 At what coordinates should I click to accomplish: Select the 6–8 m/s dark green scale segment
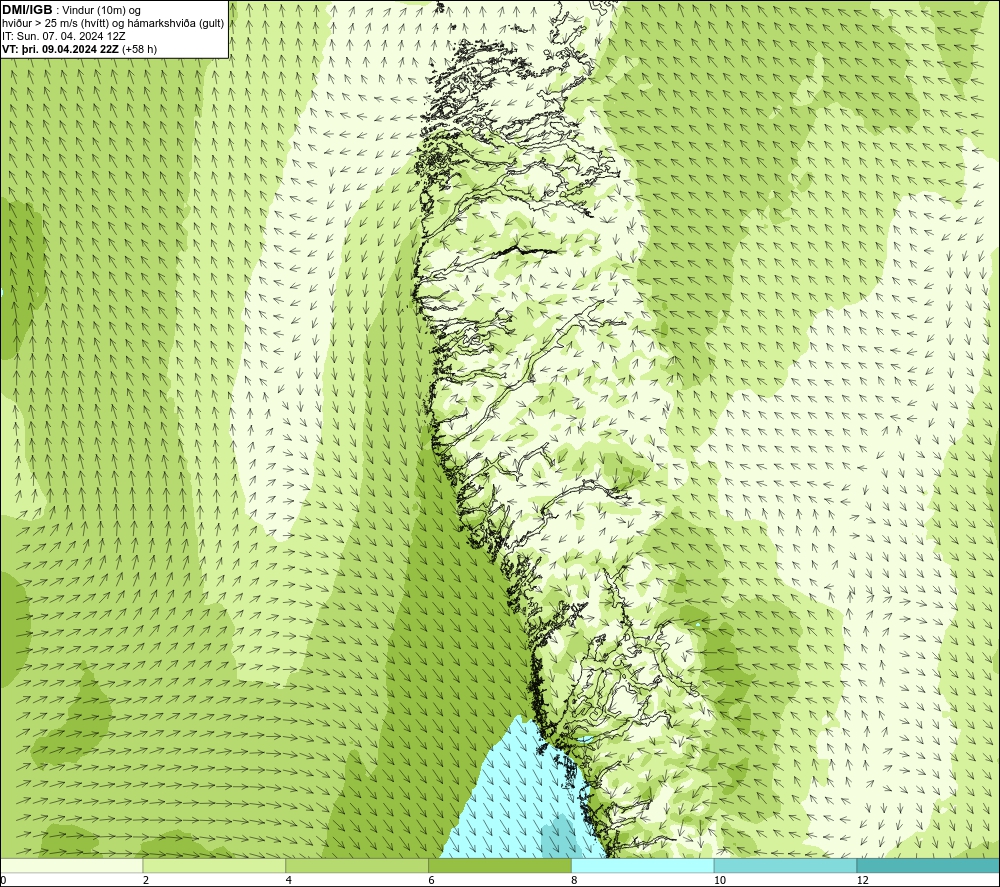(x=500, y=866)
